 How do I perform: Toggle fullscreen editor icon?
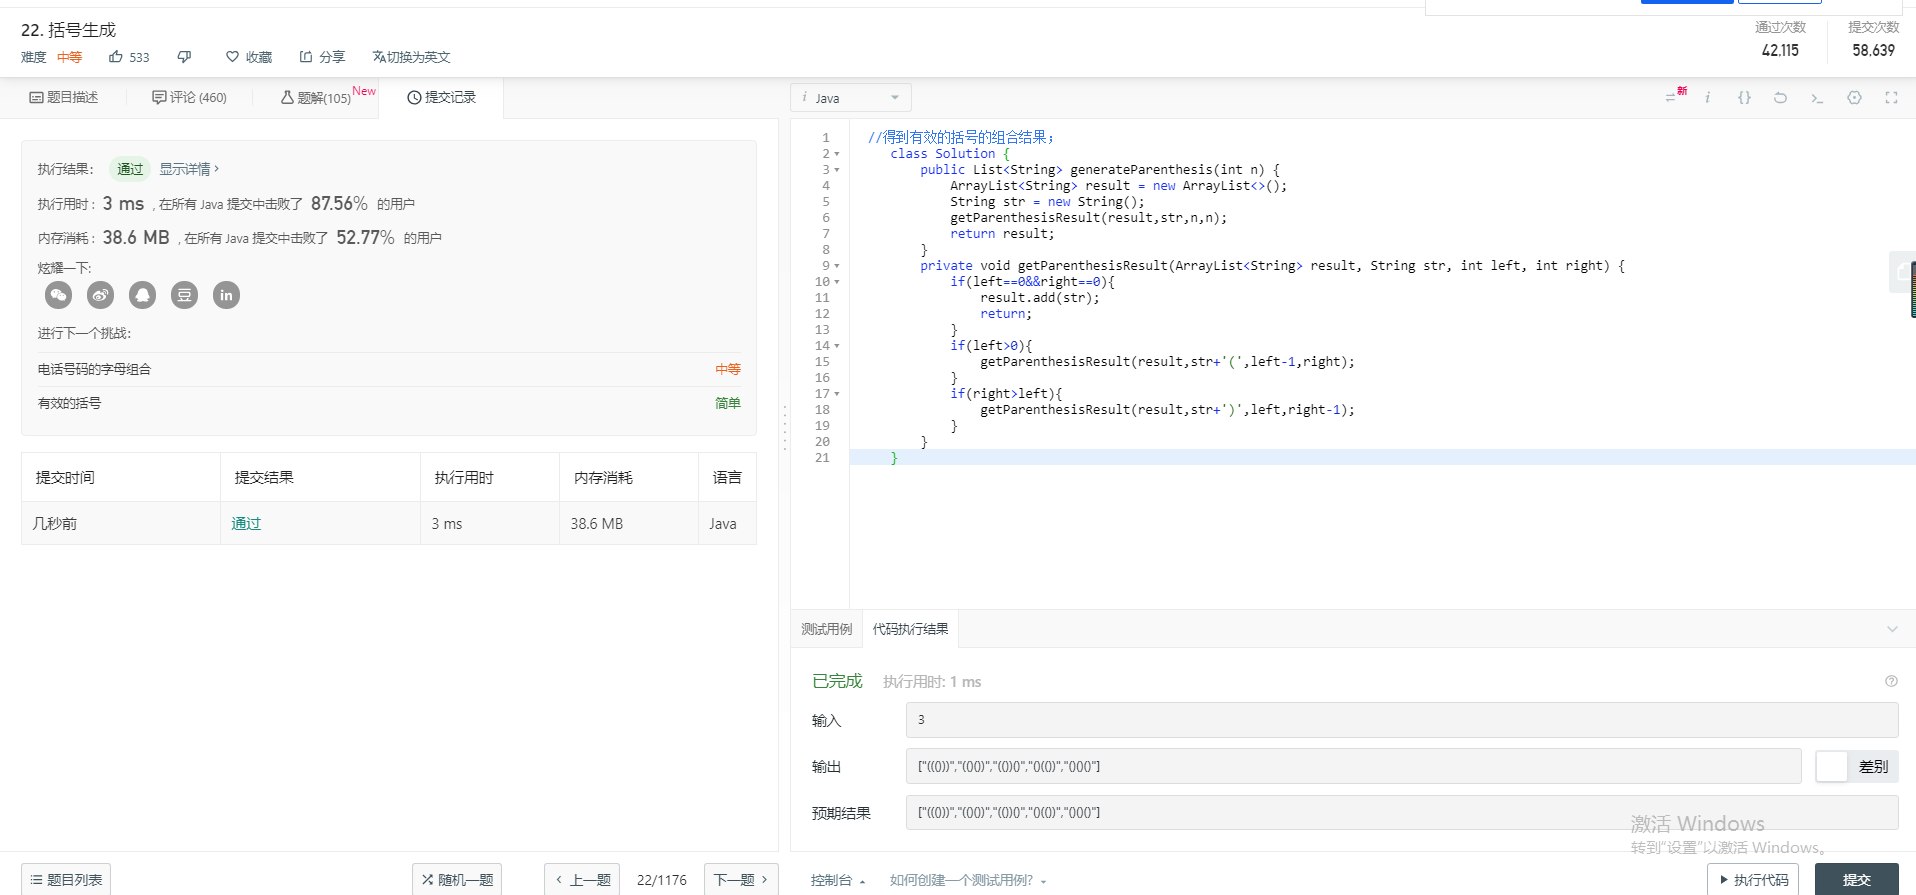click(1891, 98)
